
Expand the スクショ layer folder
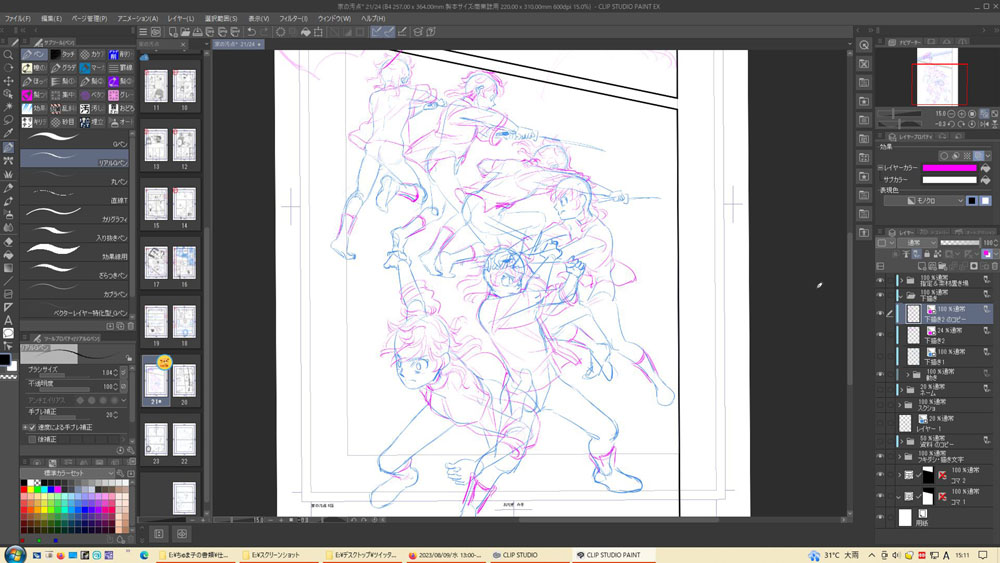901,405
